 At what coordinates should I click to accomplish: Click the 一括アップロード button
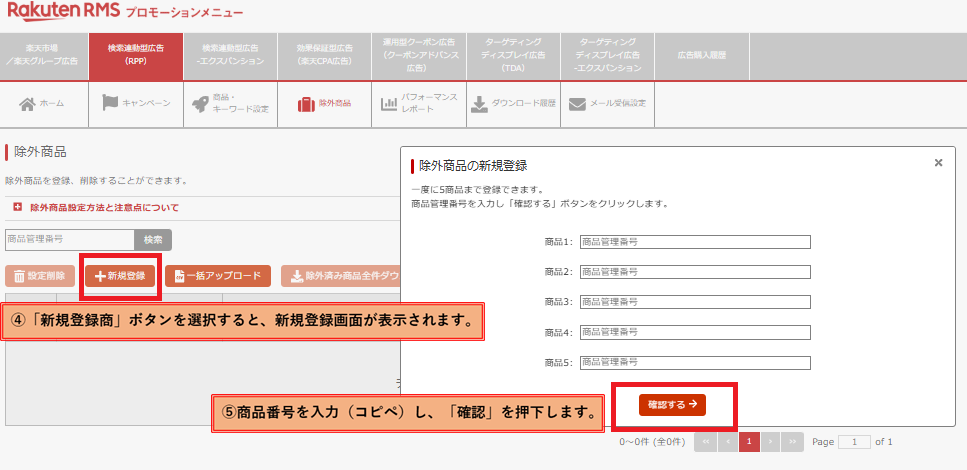click(218, 276)
